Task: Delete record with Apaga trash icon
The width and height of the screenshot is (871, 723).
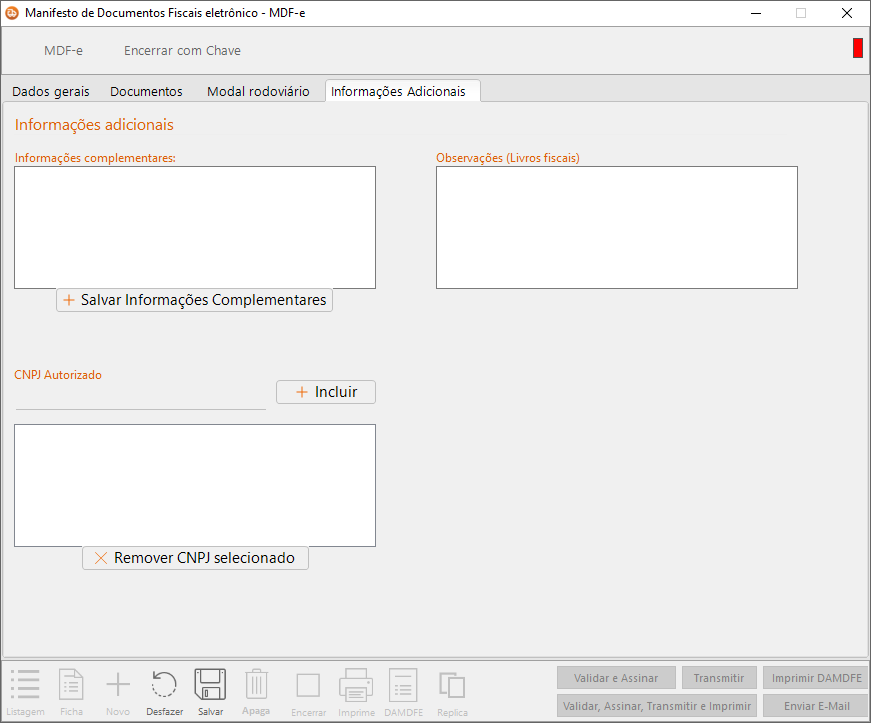Action: click(256, 686)
